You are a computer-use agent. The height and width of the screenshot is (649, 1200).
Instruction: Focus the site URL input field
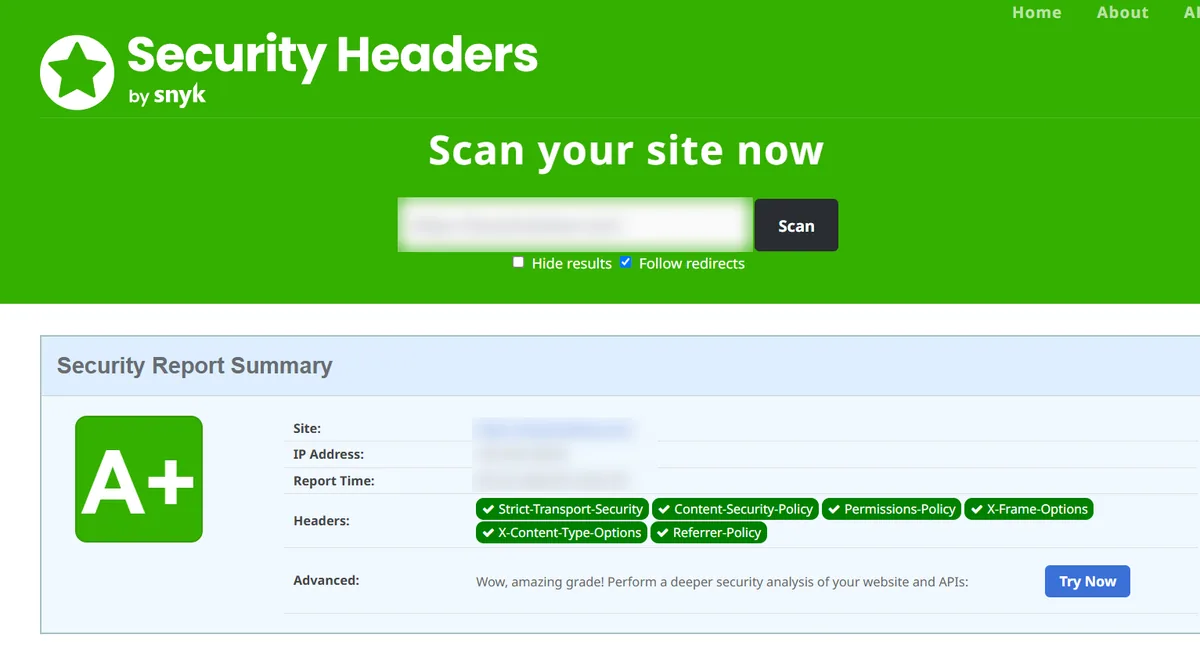pyautogui.click(x=575, y=225)
